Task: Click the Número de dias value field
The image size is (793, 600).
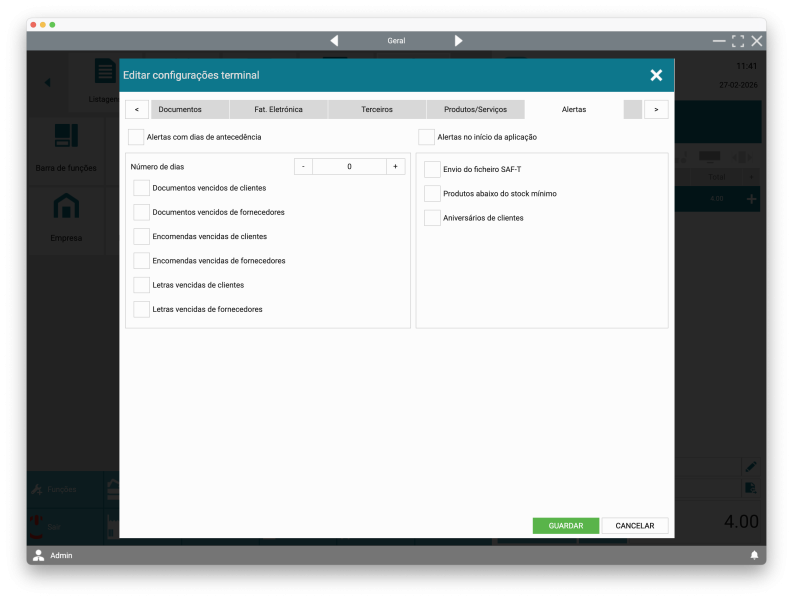Action: coord(349,167)
